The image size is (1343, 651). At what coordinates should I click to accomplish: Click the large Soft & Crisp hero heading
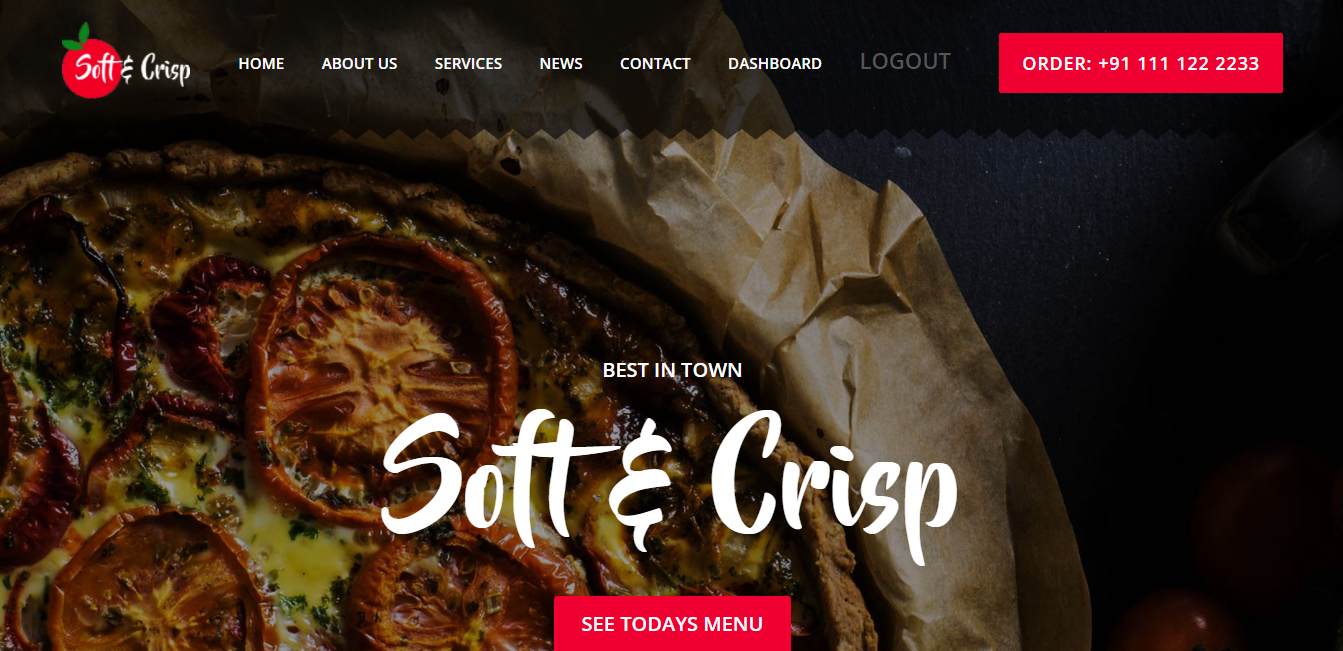tap(669, 476)
